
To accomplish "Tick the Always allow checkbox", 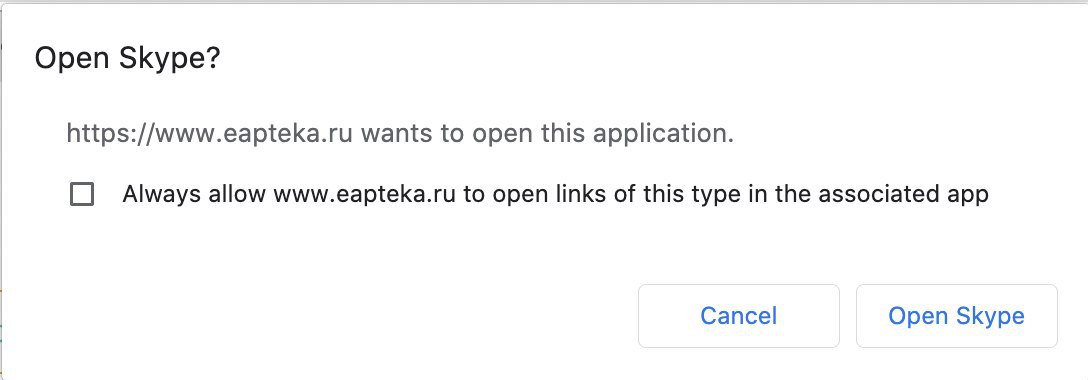I will click(x=82, y=194).
